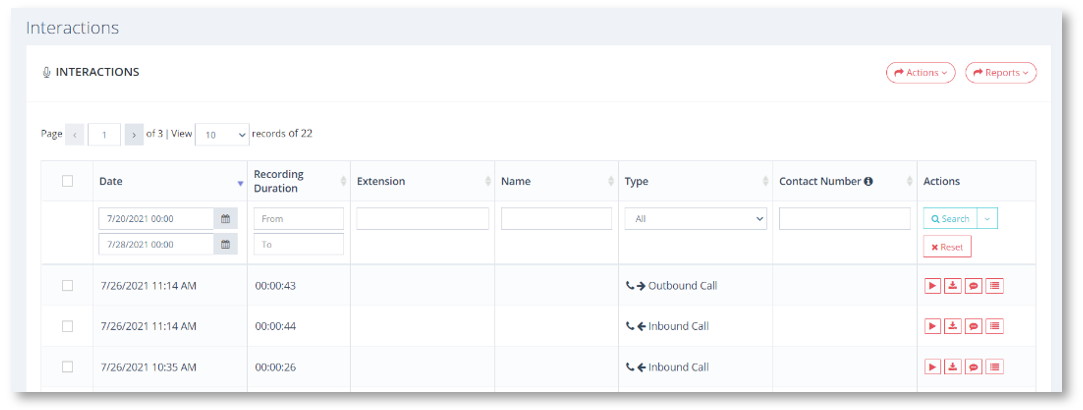Open details list for the 10:35 AM call
Screen dimensions: 1083x410
tap(994, 367)
